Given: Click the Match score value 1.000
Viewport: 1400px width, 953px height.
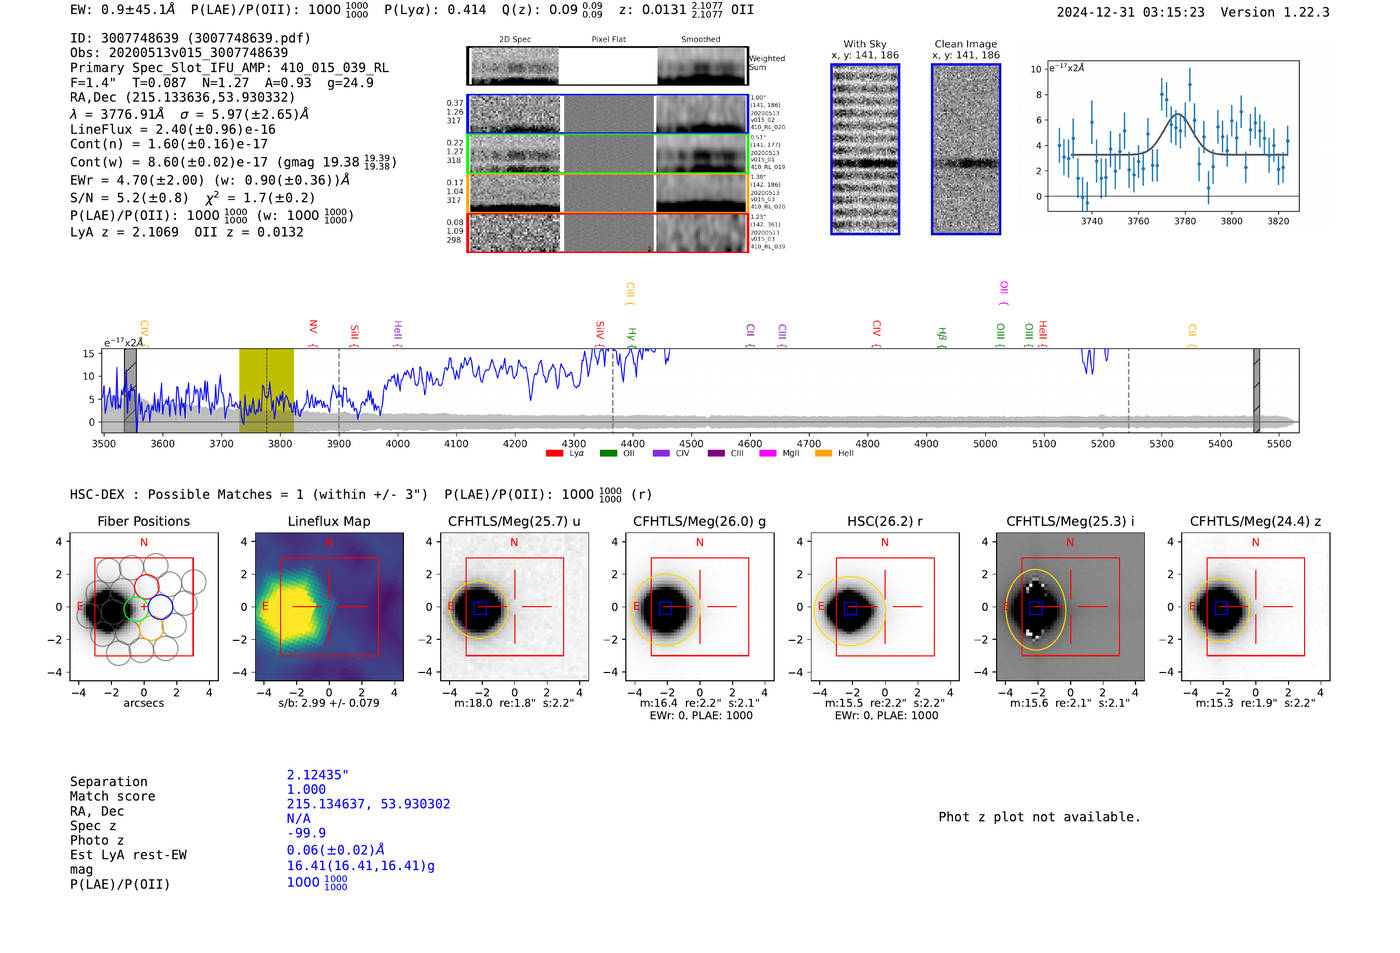Looking at the screenshot, I should [306, 789].
